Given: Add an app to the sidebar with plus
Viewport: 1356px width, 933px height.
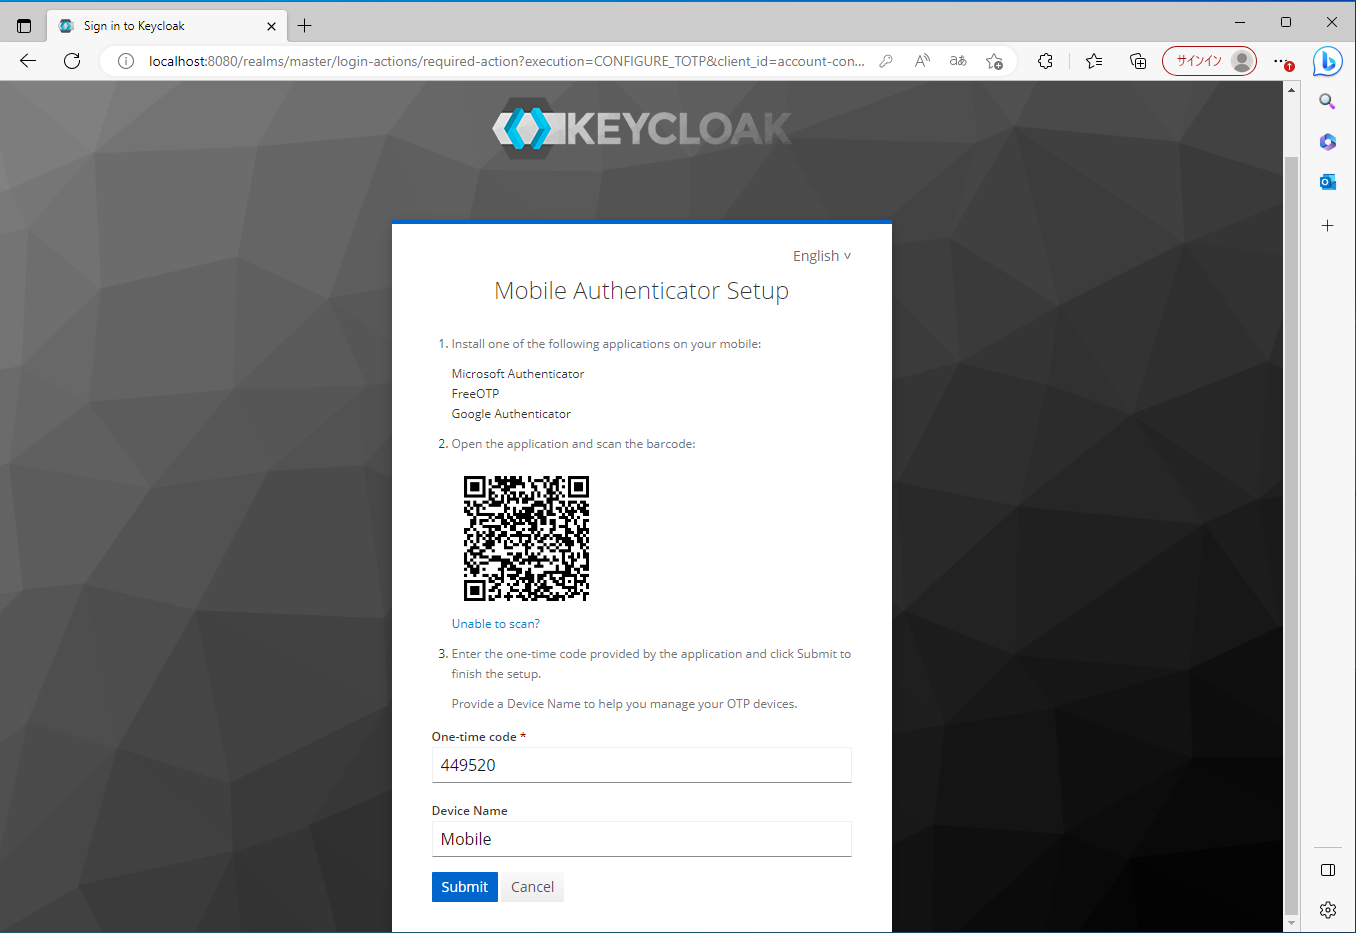Looking at the screenshot, I should tap(1327, 225).
